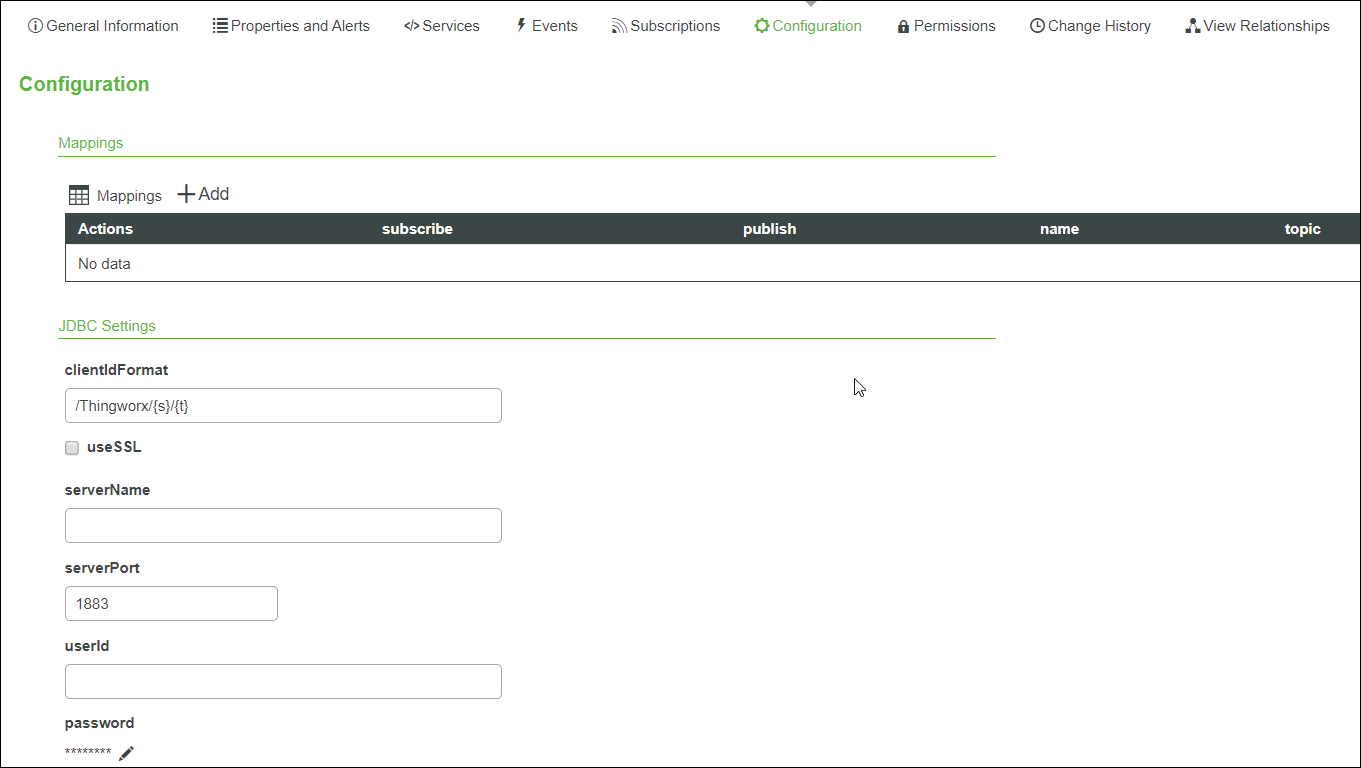Click the Mappings table grid icon
The width and height of the screenshot is (1361, 768).
pyautogui.click(x=79, y=195)
